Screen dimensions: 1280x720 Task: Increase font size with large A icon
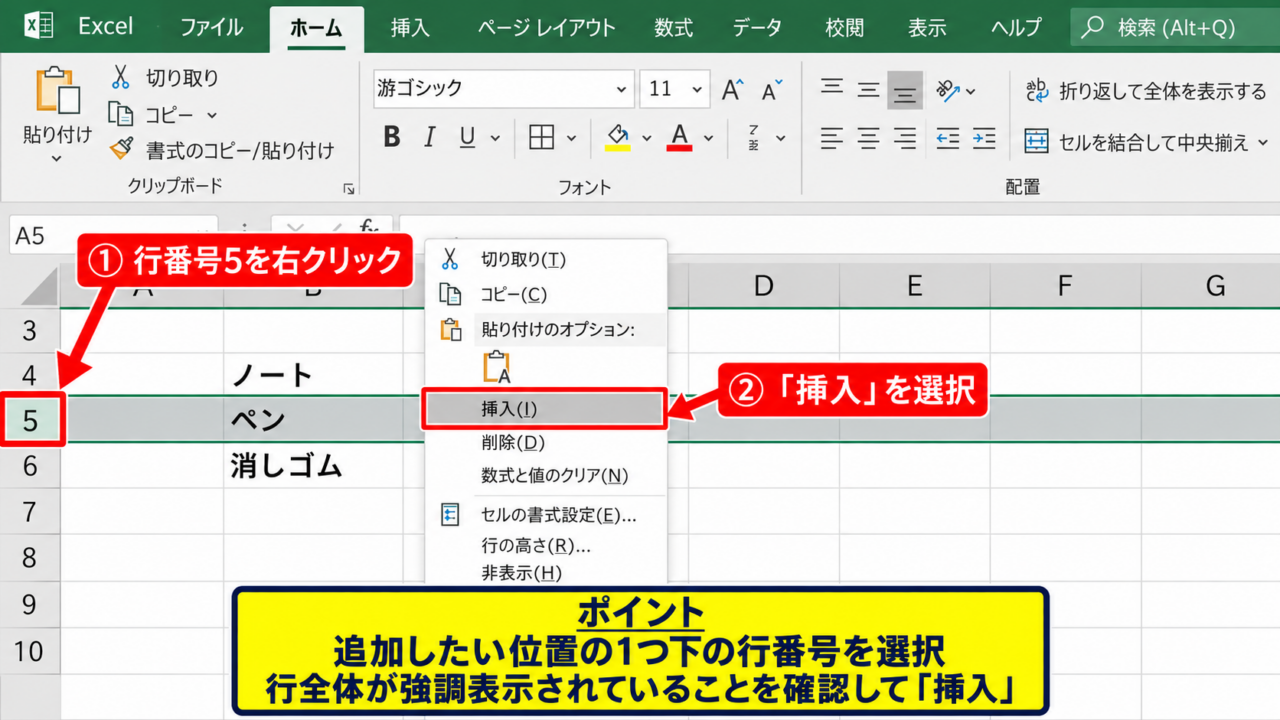733,89
